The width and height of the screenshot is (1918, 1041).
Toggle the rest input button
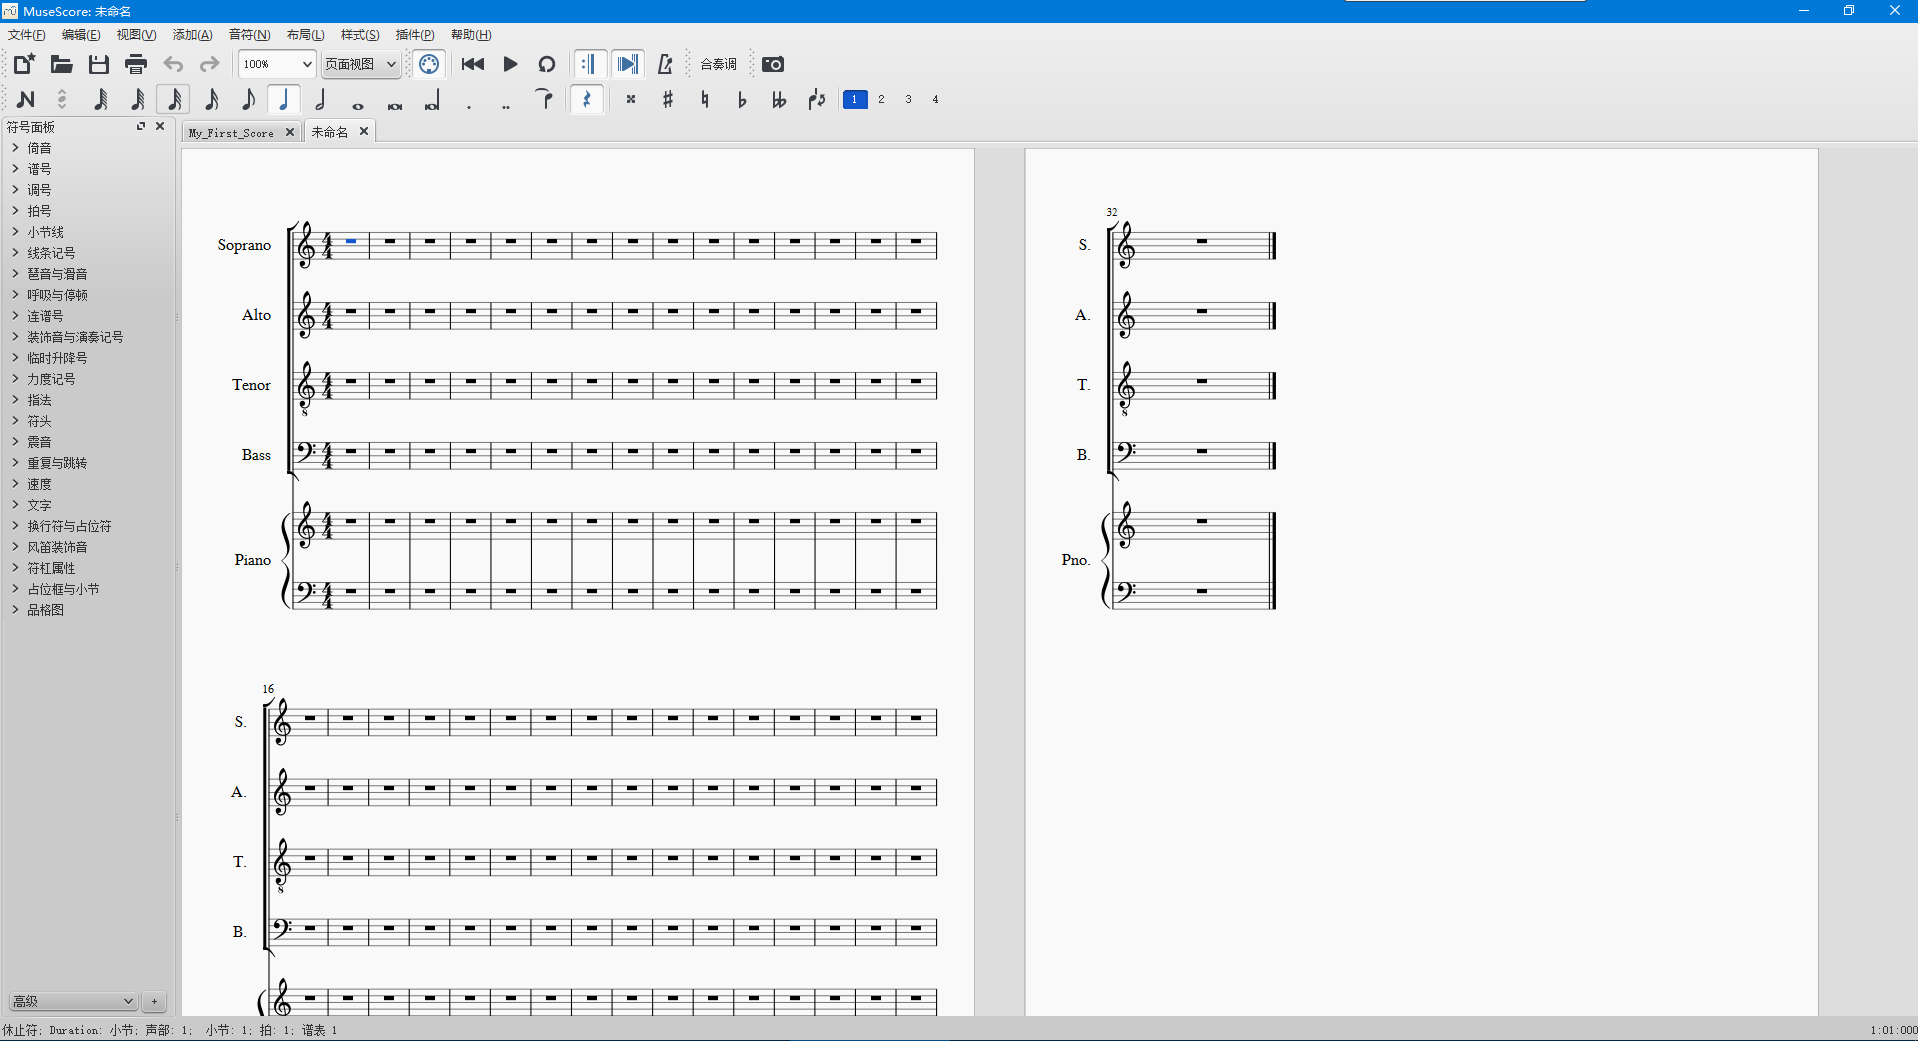point(587,99)
